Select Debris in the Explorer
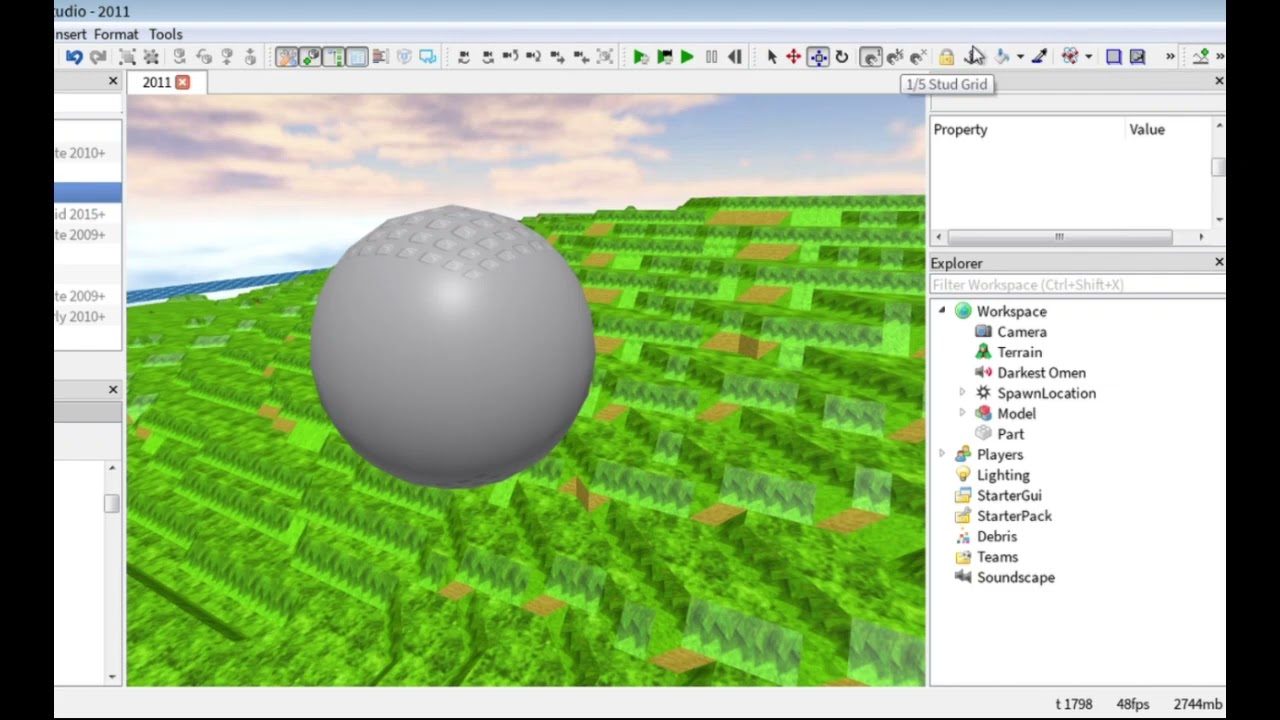 (x=996, y=536)
